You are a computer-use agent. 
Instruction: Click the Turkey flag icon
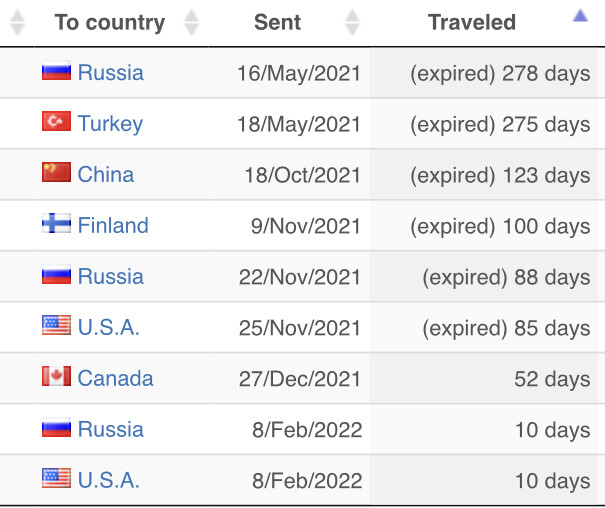click(56, 121)
